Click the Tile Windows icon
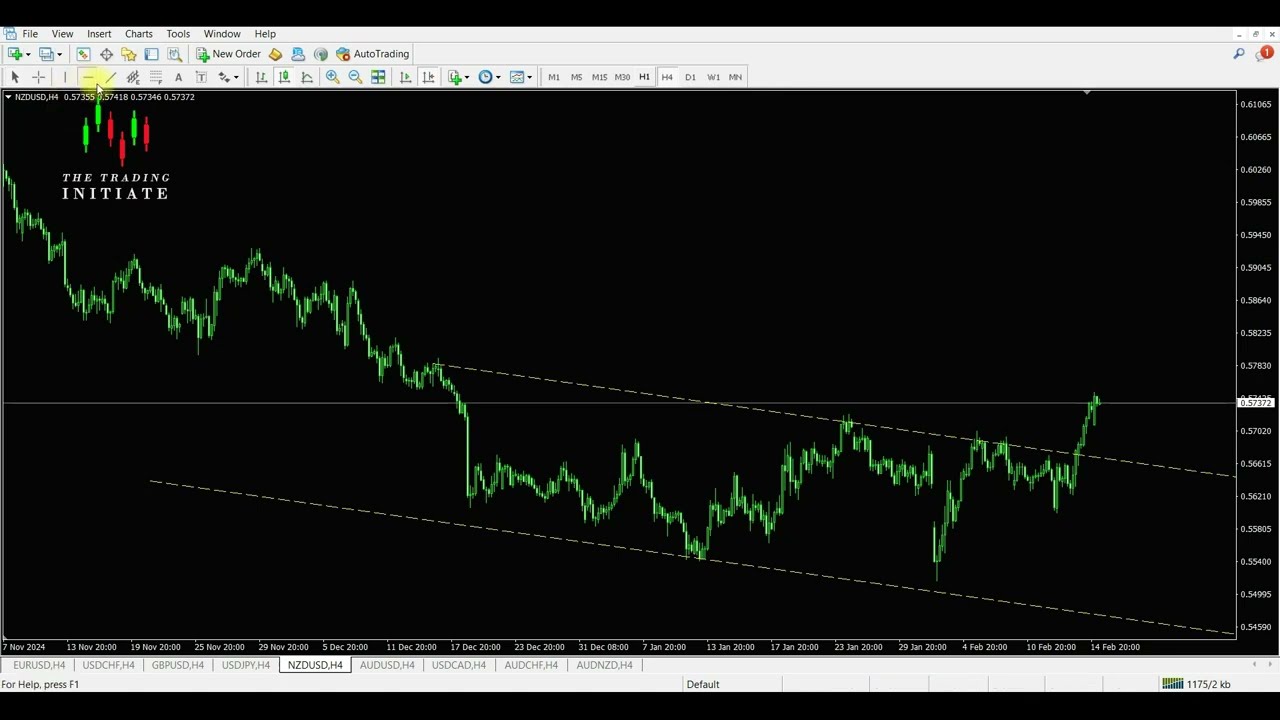 [378, 77]
